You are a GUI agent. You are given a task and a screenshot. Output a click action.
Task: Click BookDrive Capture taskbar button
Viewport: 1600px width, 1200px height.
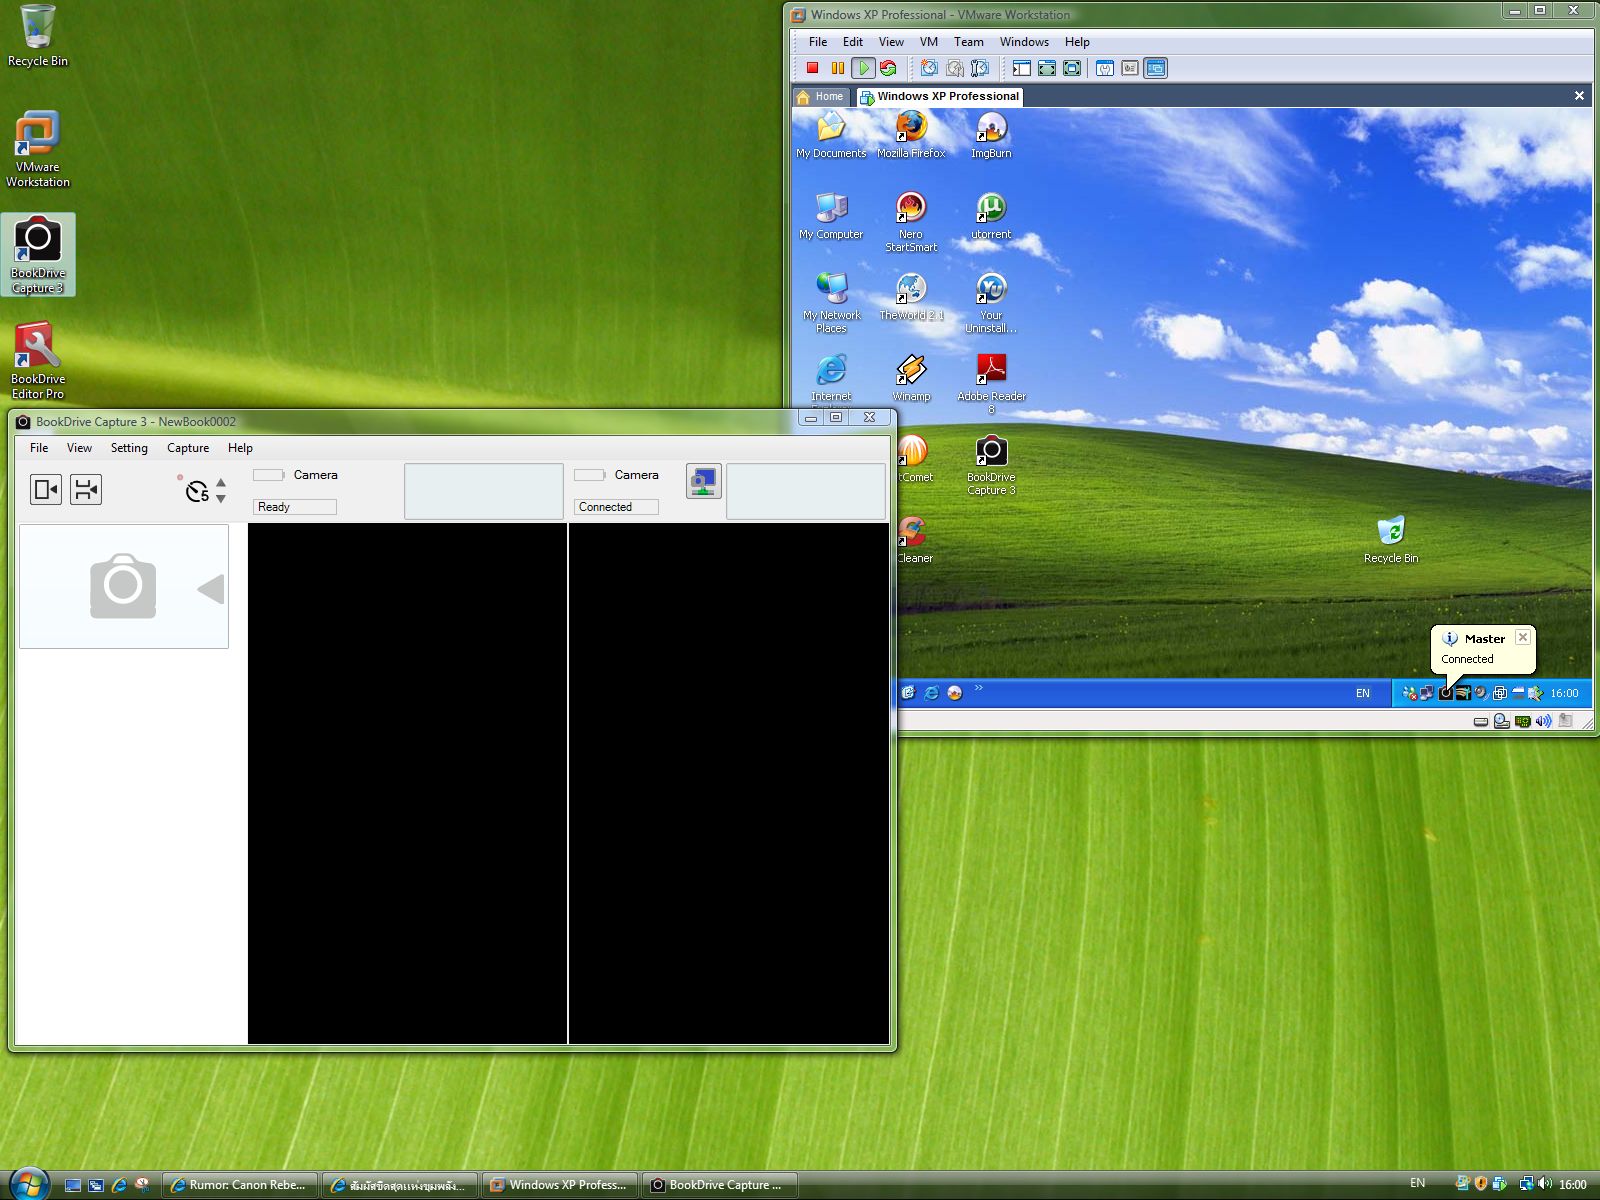720,1185
